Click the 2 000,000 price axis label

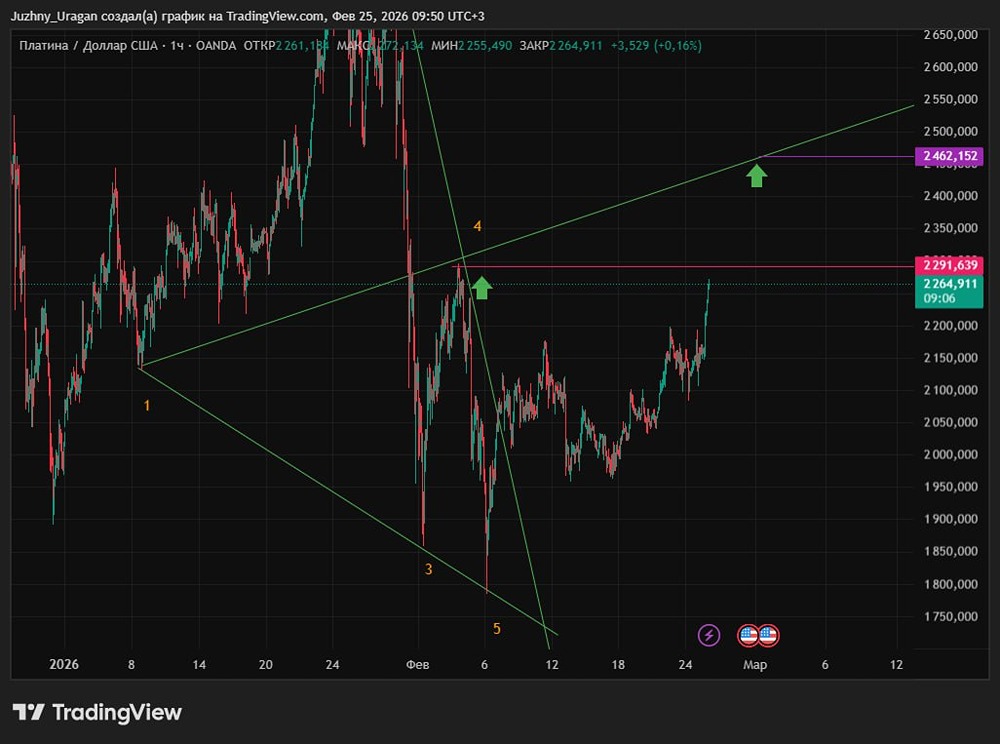(950, 455)
